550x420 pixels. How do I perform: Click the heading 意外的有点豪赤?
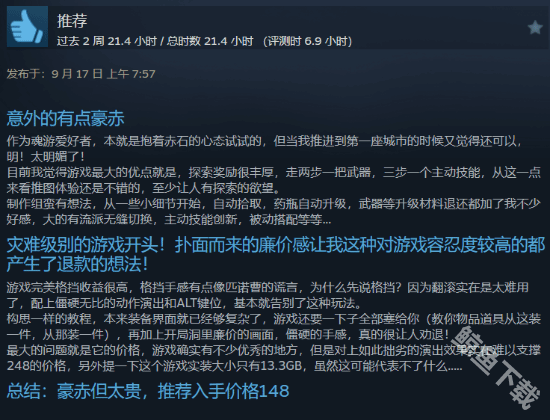click(65, 118)
